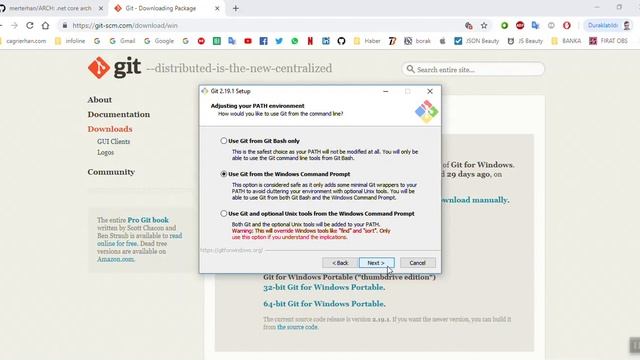Open the GitHub bookmark icon
The width and height of the screenshot is (640, 360).
(341, 41)
